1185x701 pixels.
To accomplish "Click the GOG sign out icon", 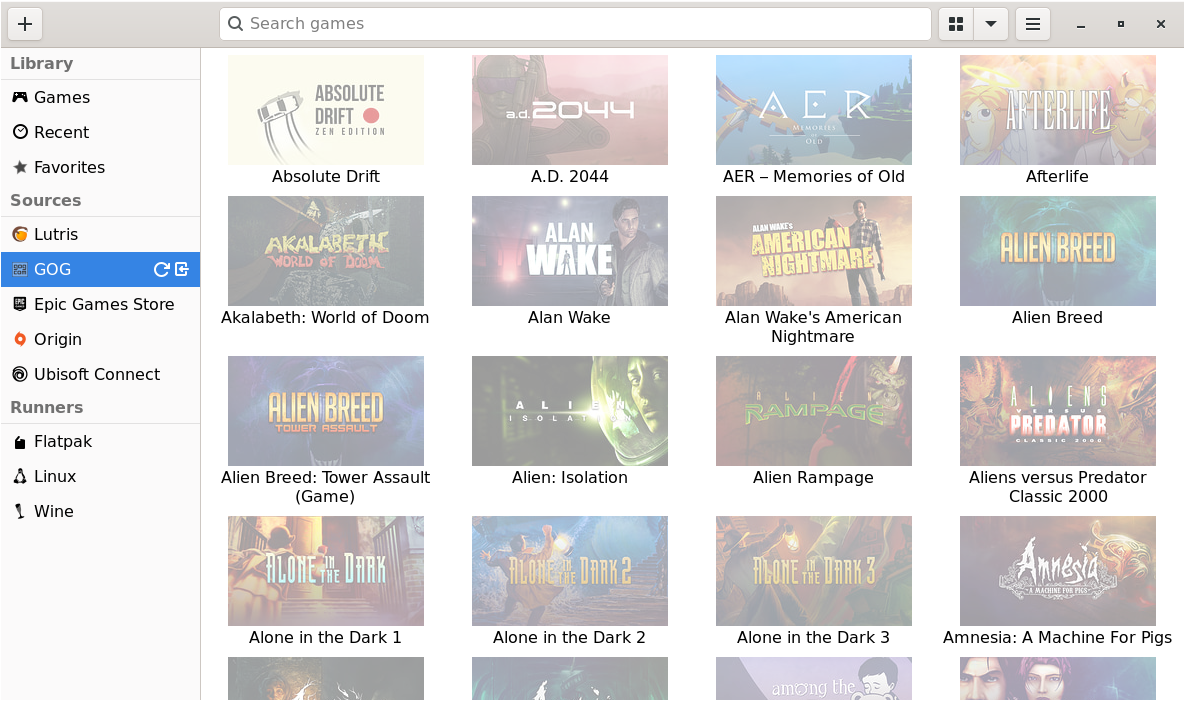I will [182, 269].
